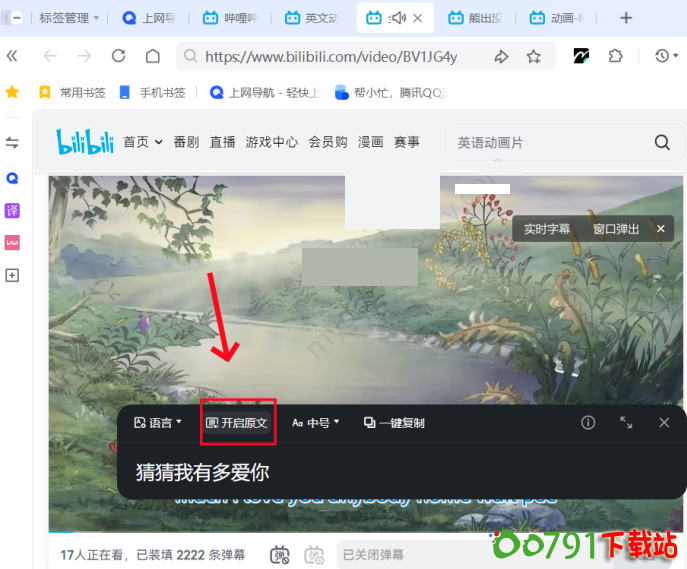Switch to the 英文动 browser tab

(x=312, y=18)
